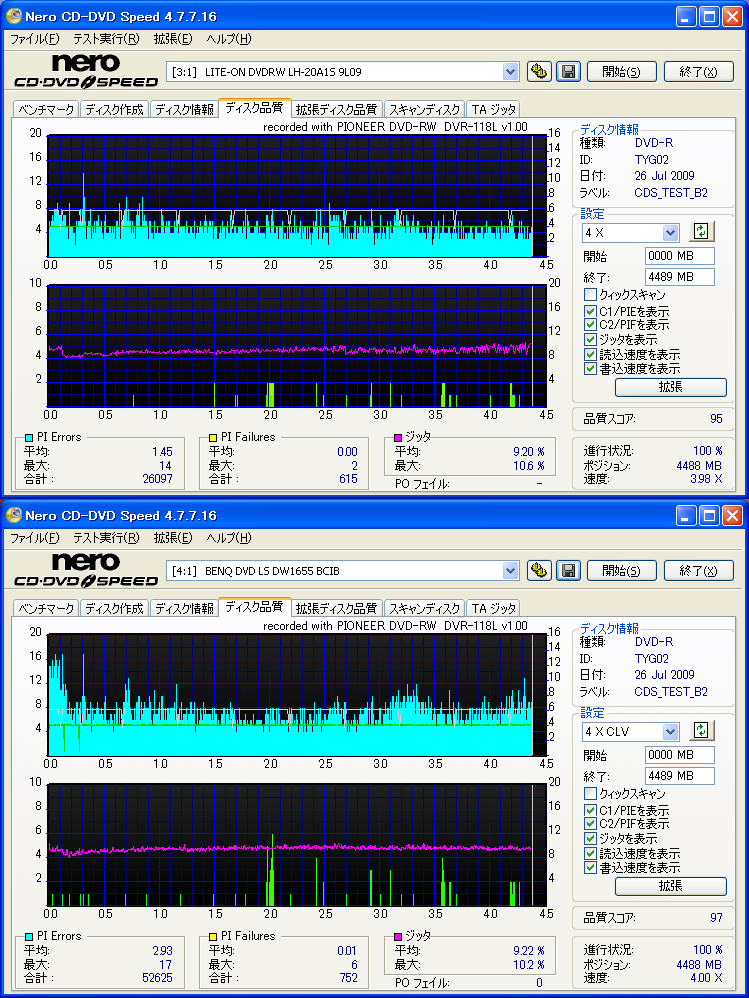Screen dimensions: 749x998
Task: Click PI Errors total 26097 value
Action: 157,479
